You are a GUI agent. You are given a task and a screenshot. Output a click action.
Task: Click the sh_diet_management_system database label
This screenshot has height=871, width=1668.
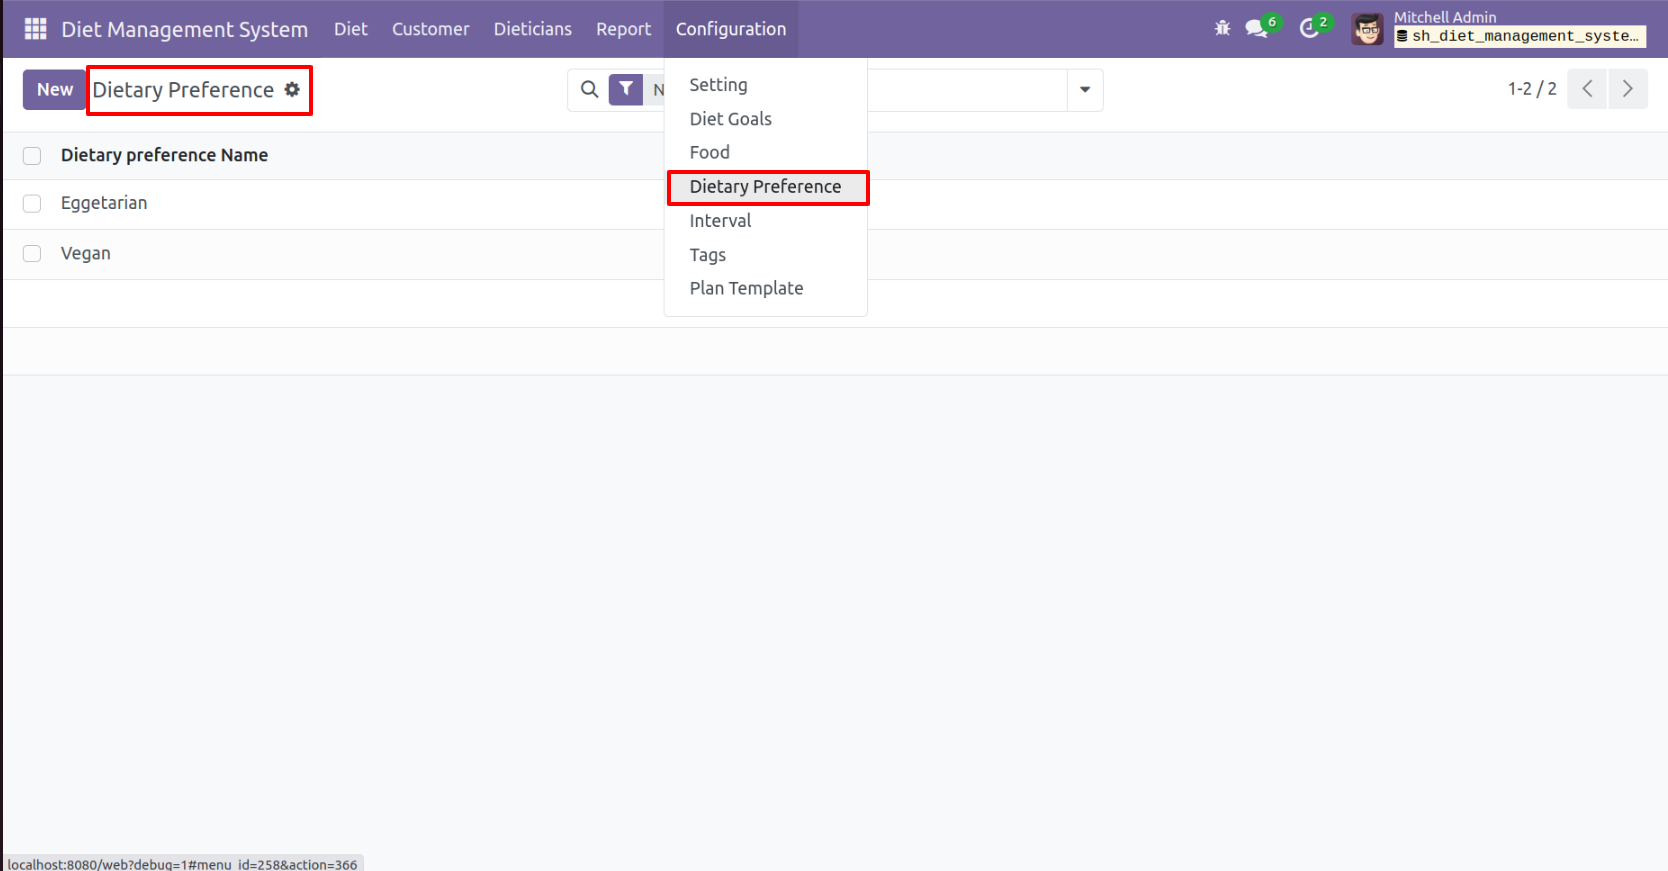pyautogui.click(x=1520, y=37)
